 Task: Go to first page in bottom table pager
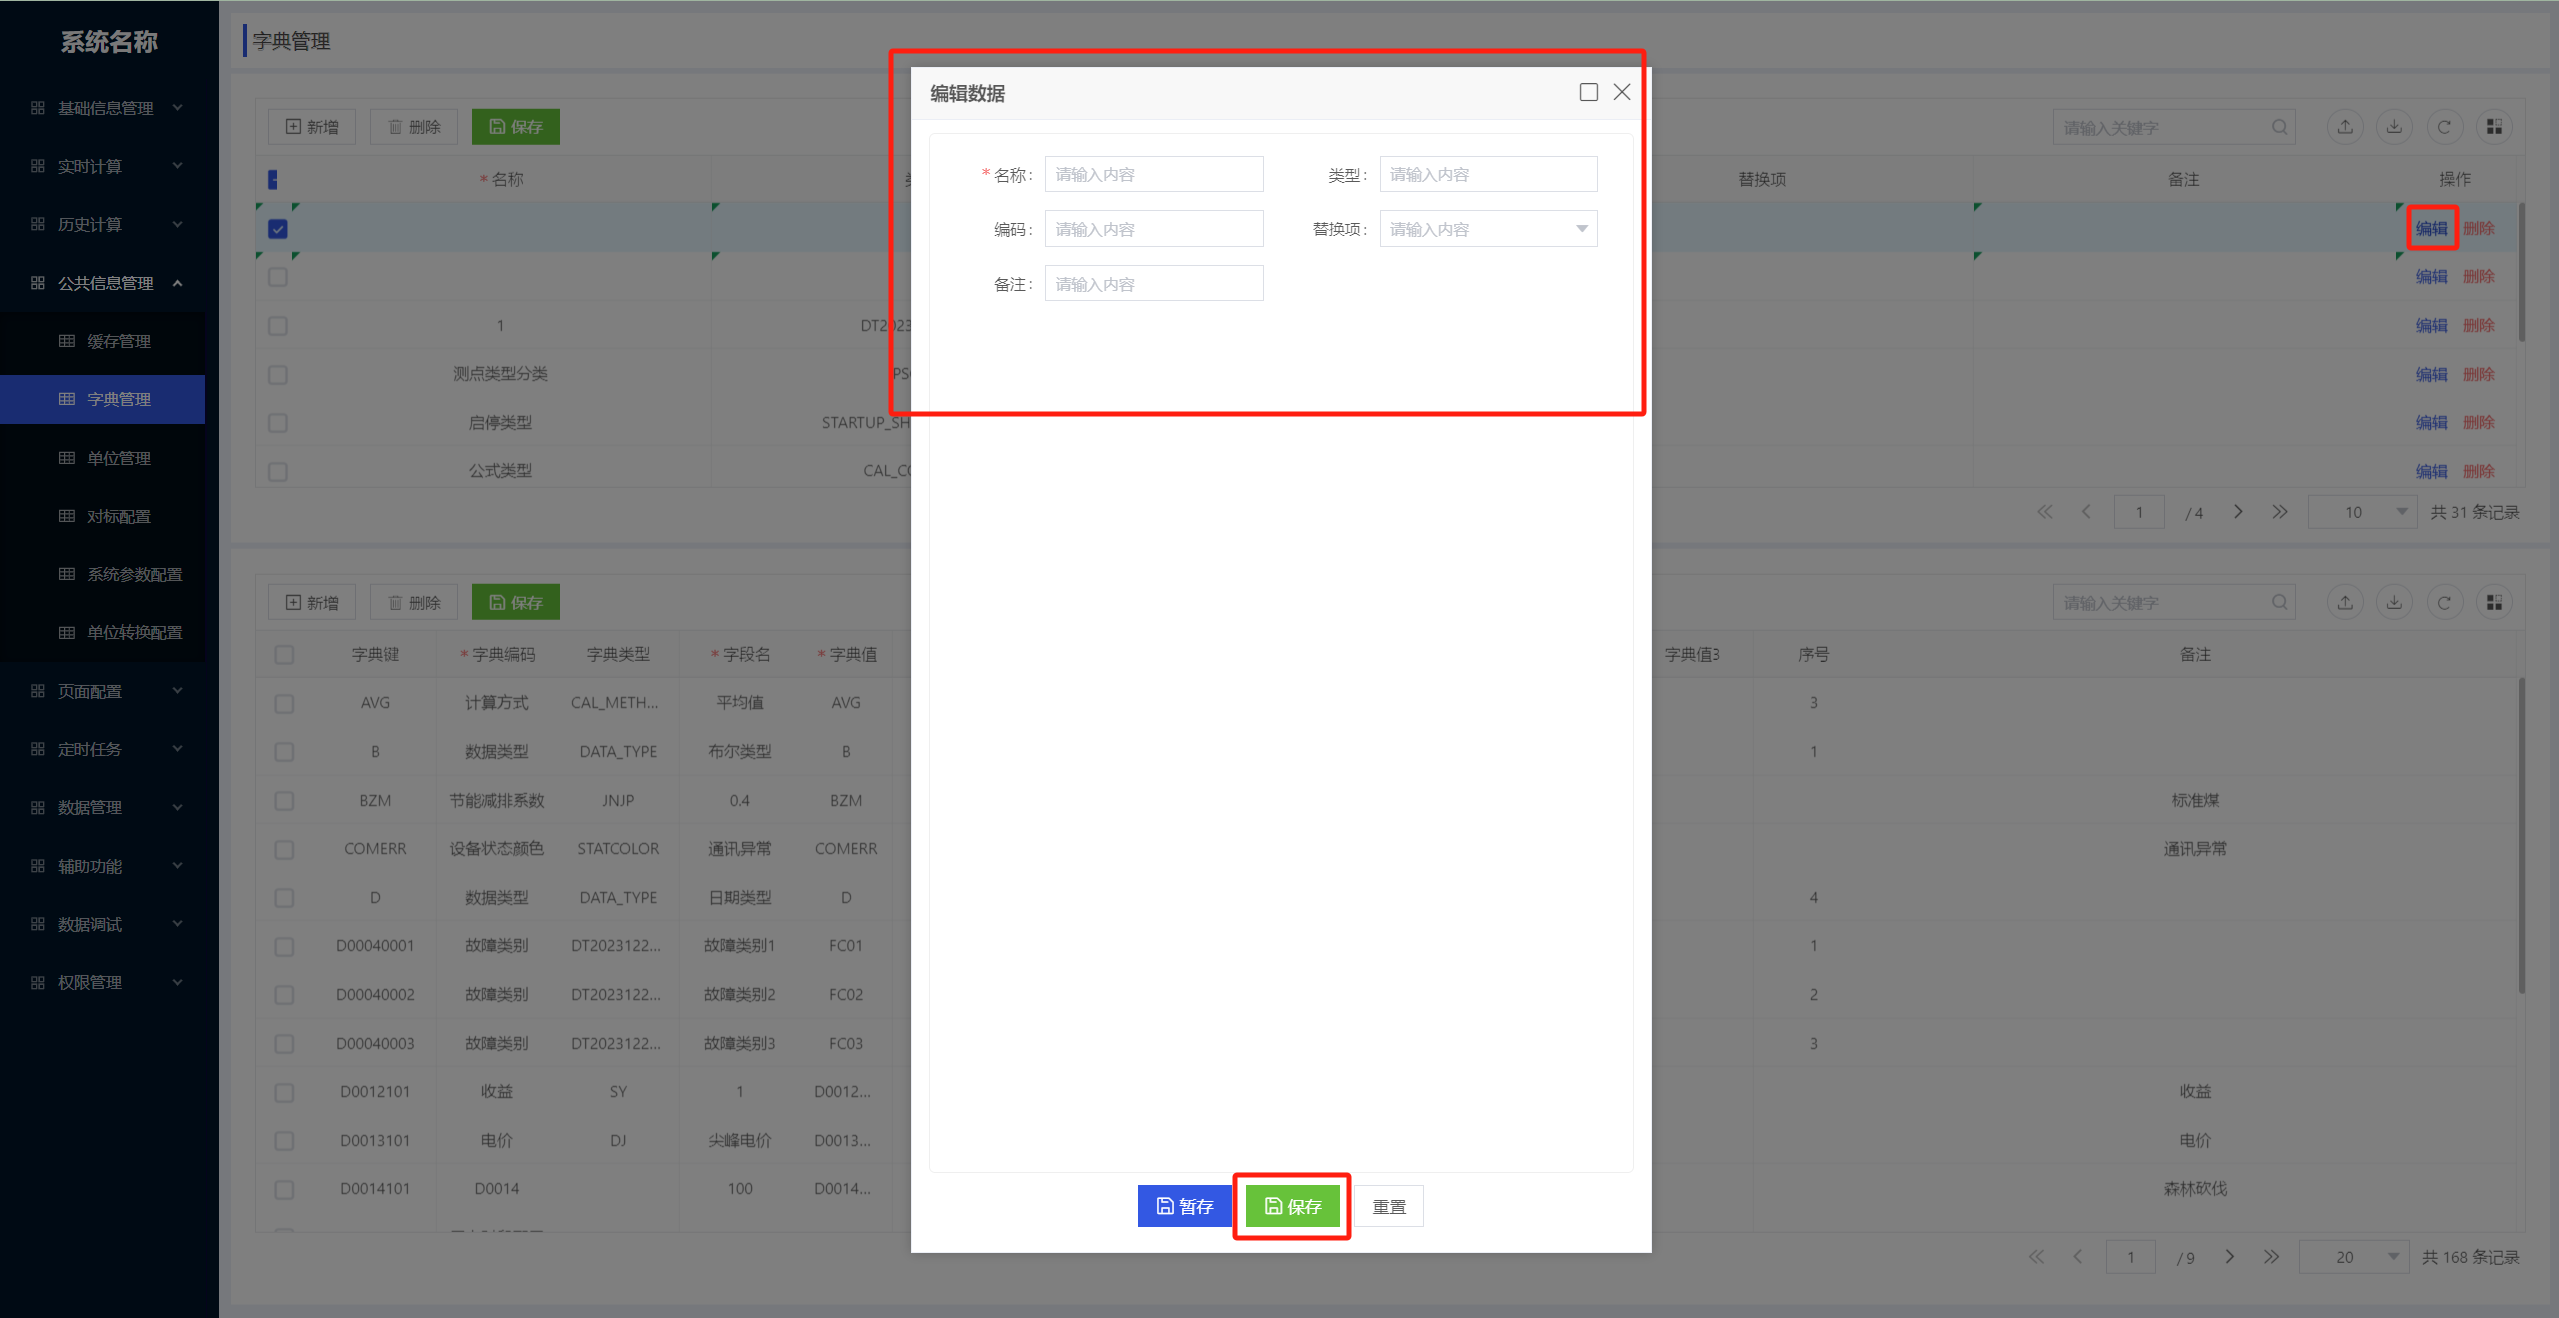2036,1257
